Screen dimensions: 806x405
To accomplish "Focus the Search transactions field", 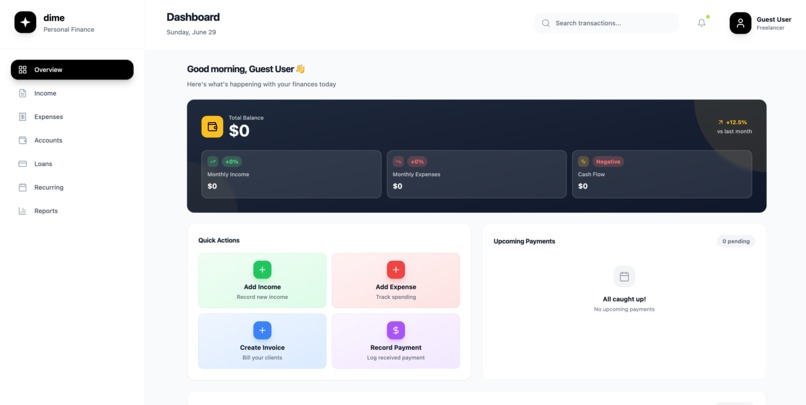I will [x=607, y=23].
